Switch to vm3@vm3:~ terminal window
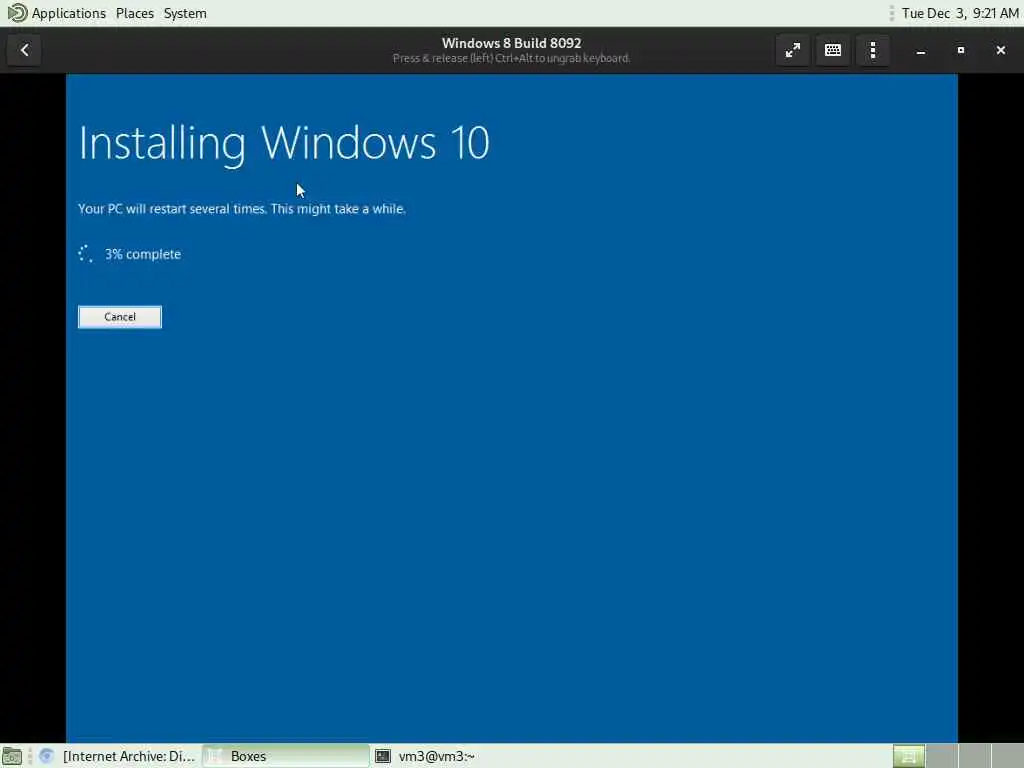 point(424,756)
